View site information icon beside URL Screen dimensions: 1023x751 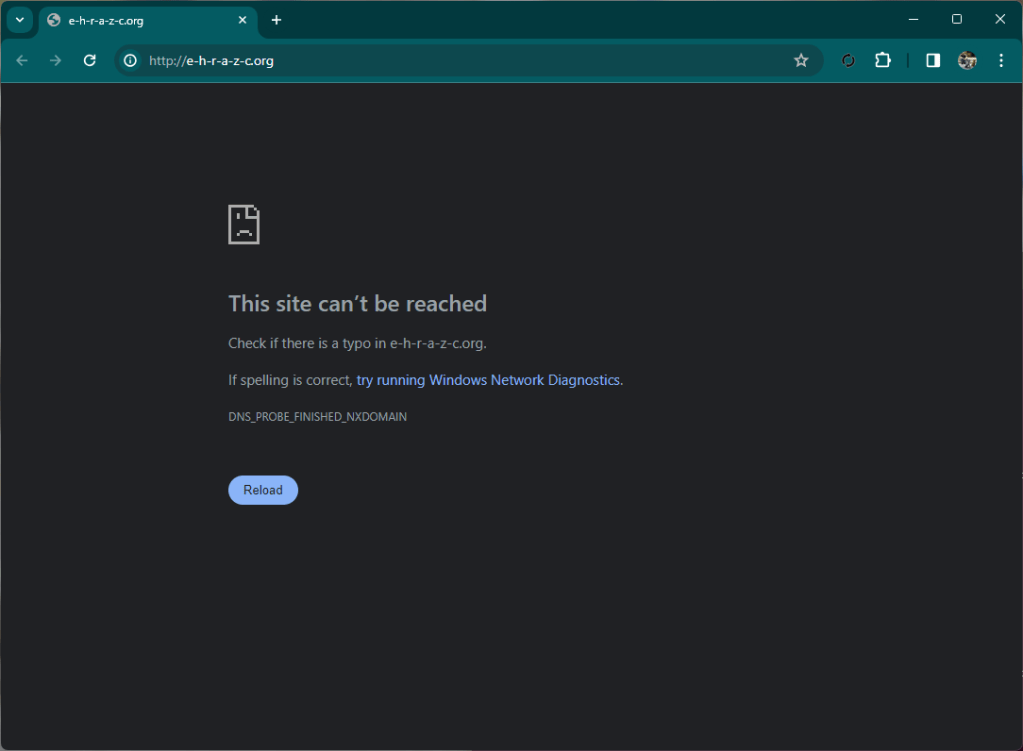click(x=130, y=61)
